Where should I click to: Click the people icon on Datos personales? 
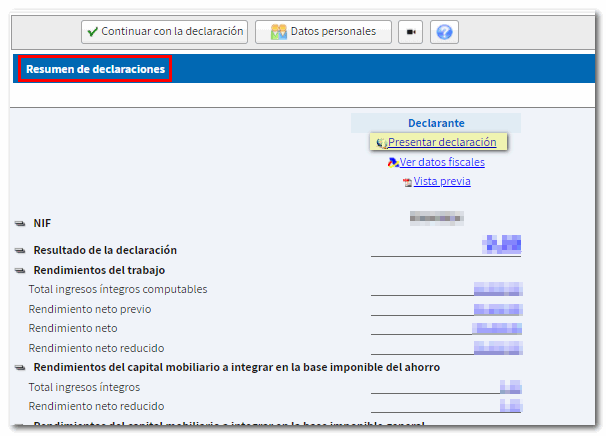pos(279,32)
